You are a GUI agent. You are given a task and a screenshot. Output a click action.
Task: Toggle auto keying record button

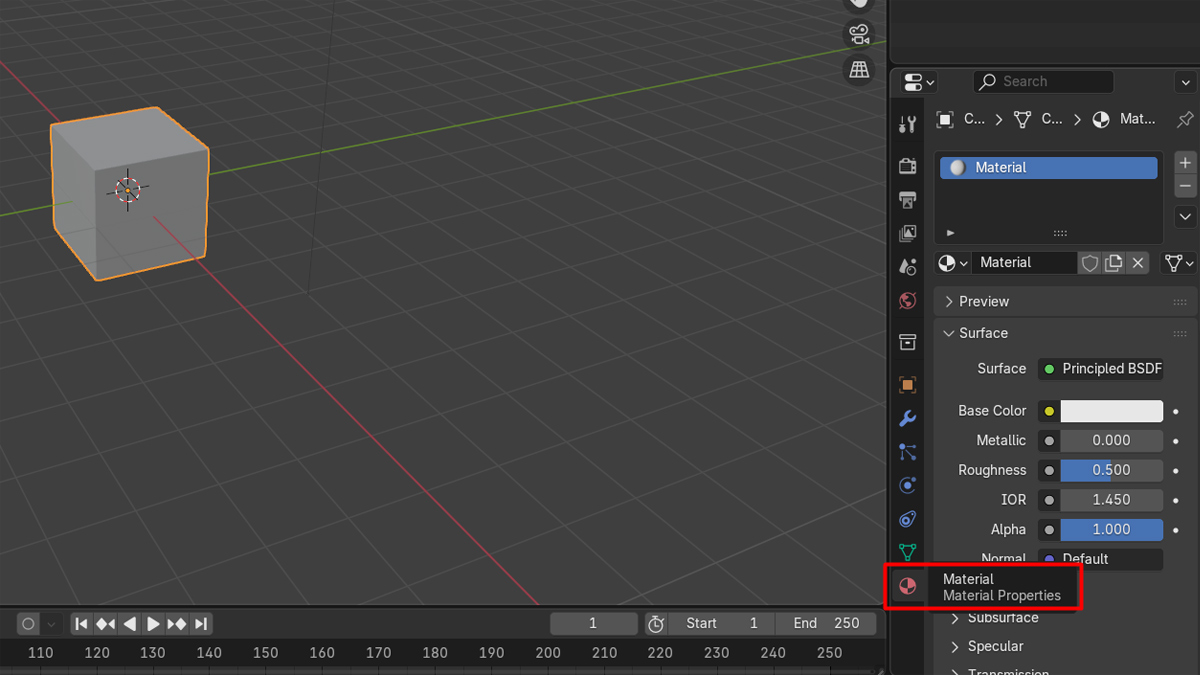coord(28,624)
